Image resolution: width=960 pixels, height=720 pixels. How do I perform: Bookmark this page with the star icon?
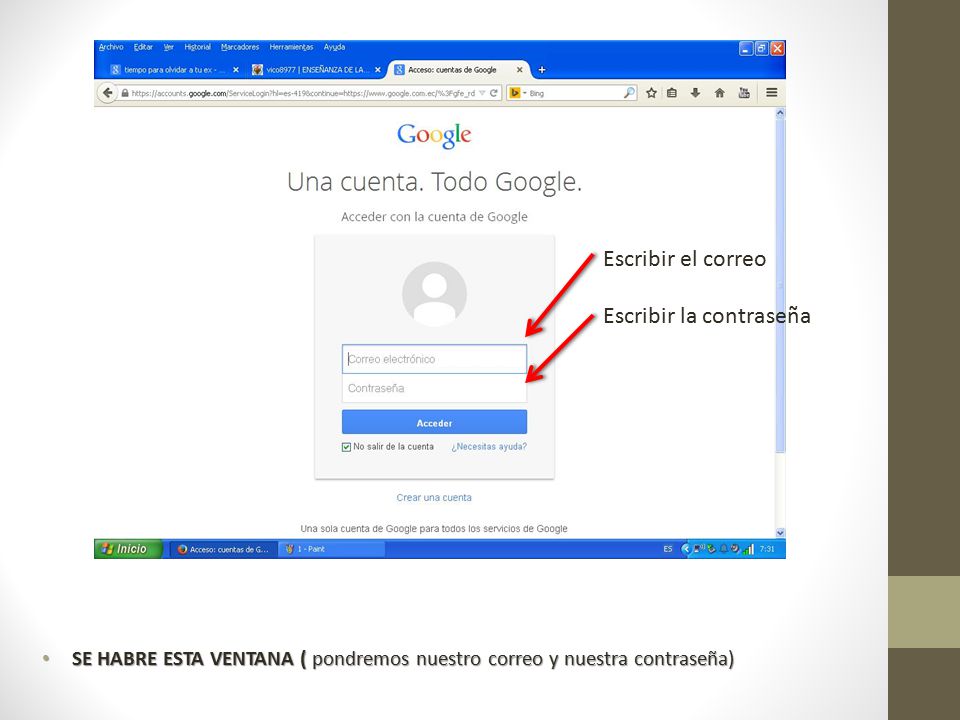(651, 93)
